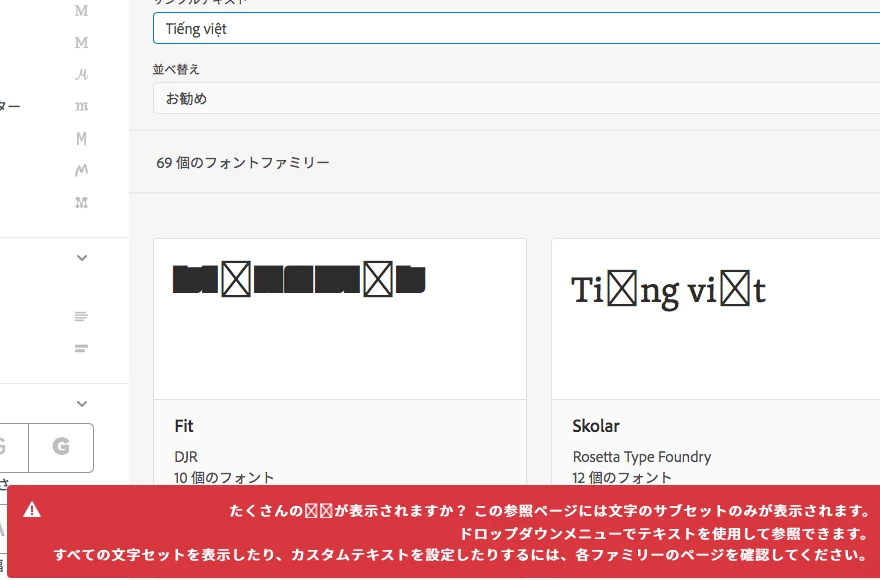
Task: Focus the Tiếng việt sample text field
Action: (516, 29)
